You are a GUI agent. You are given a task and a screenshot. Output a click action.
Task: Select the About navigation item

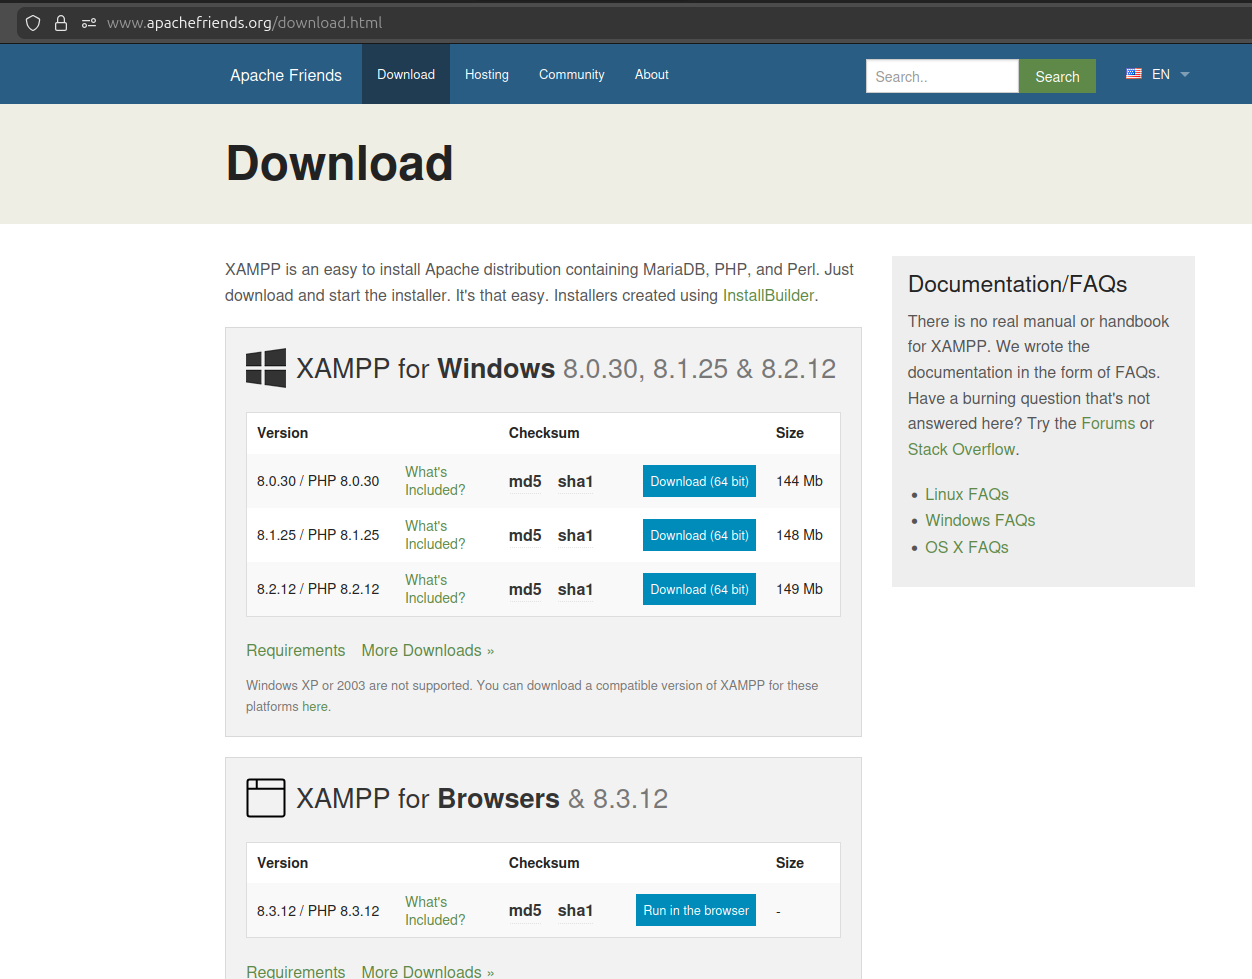pyautogui.click(x=651, y=74)
